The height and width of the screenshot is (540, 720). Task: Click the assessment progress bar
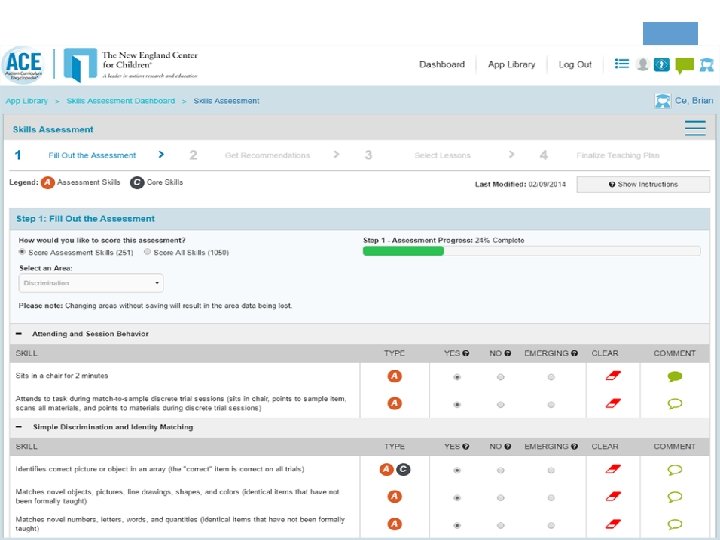532,251
